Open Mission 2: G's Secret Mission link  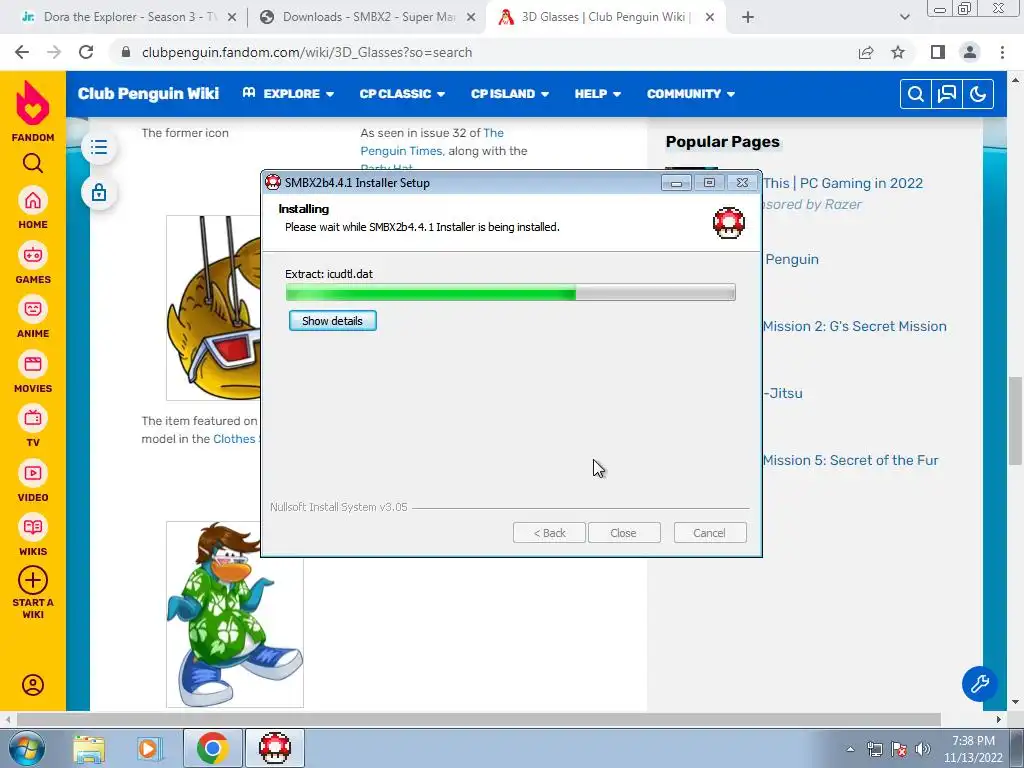pyautogui.click(x=854, y=326)
